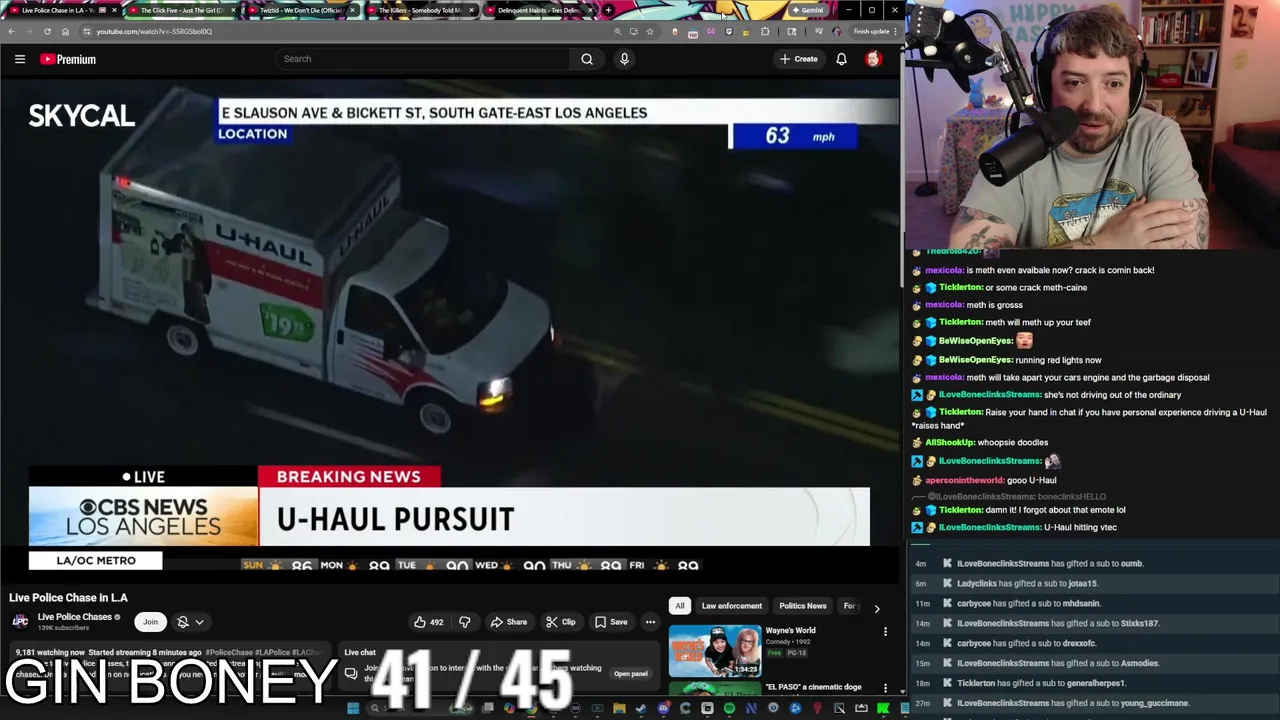Click the #PoliceChase hashtag link
Image resolution: width=1280 pixels, height=720 pixels.
230,652
